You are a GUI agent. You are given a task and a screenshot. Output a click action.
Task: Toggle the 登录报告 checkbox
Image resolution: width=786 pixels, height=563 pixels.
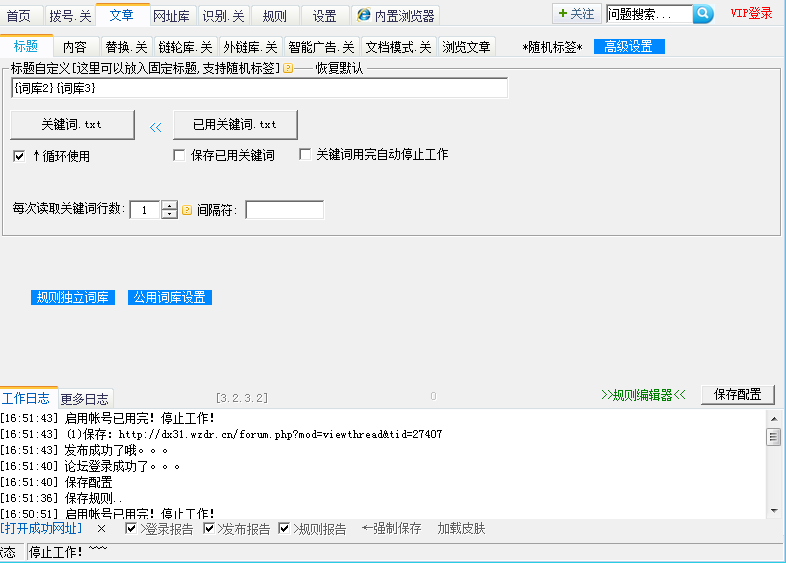131,528
